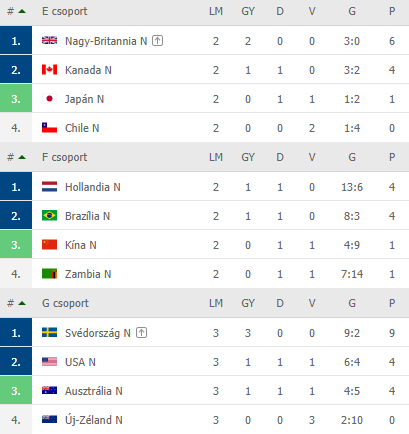Click Ausztrália N team name
This screenshot has height=434, width=409.
coord(94,391)
